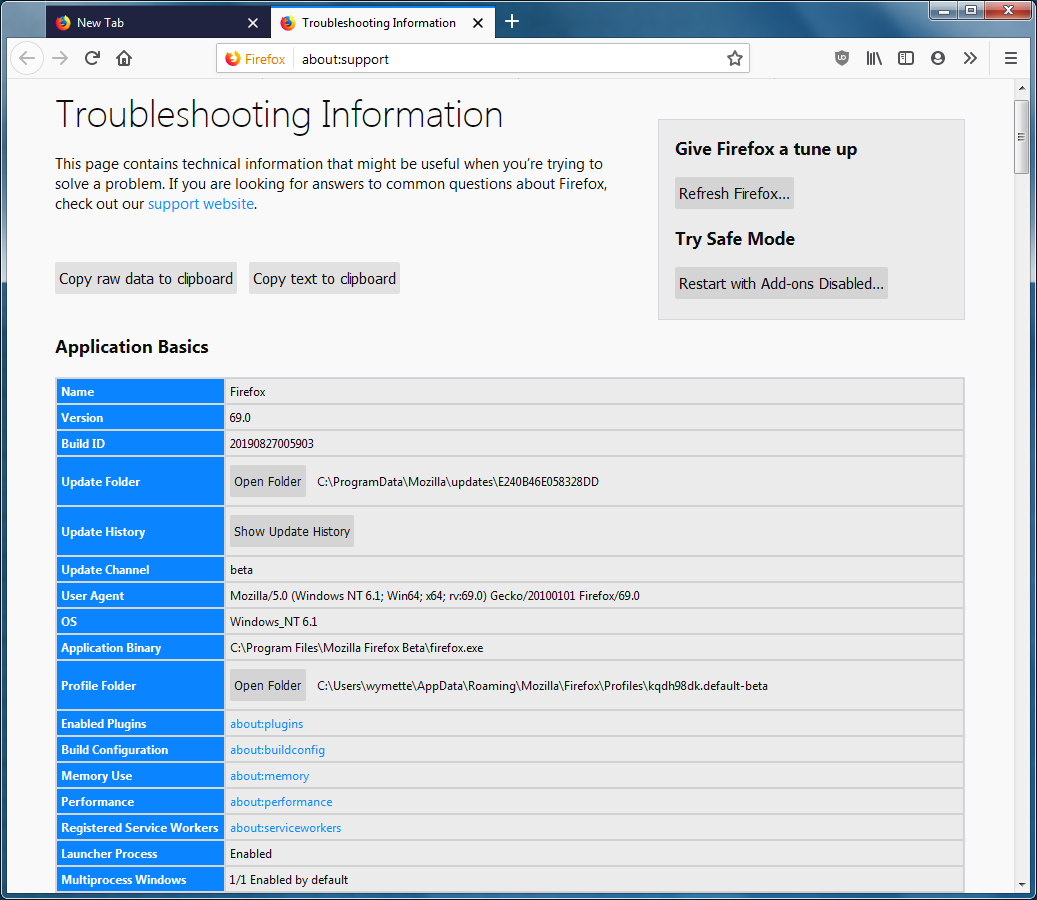1037x900 pixels.
Task: Open the Firefox home page
Action: point(124,59)
